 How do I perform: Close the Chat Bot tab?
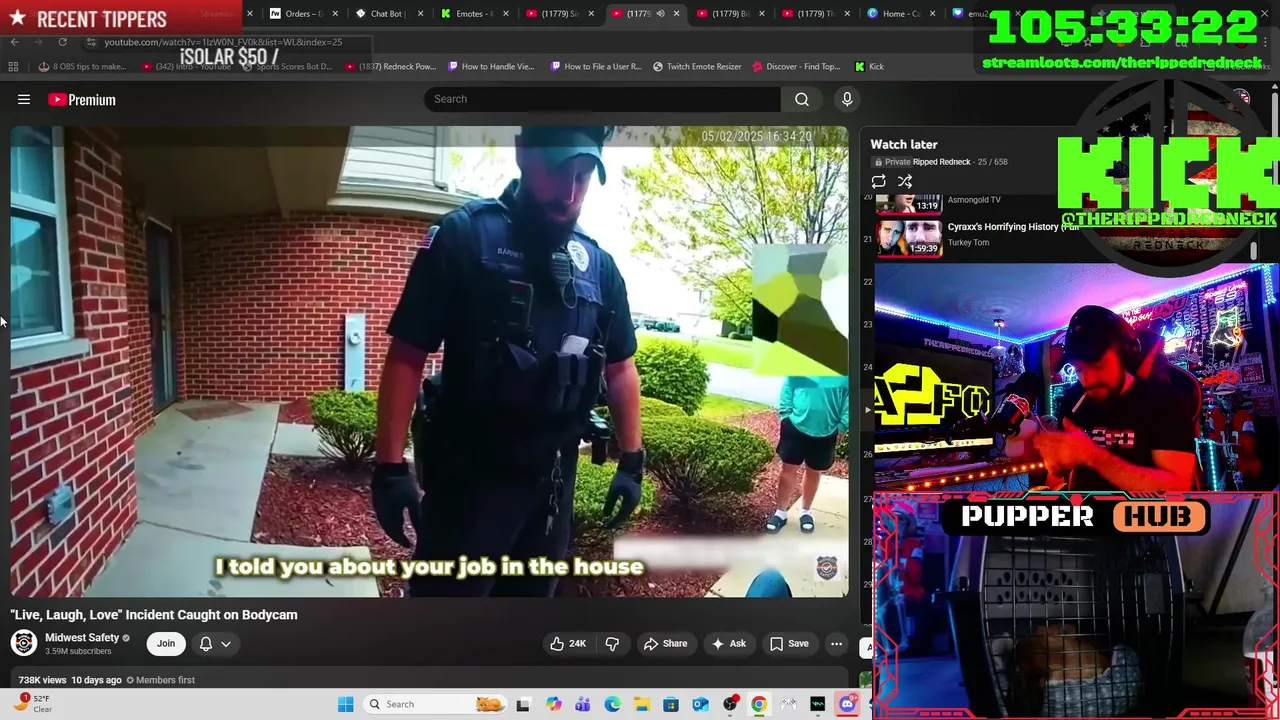point(421,14)
